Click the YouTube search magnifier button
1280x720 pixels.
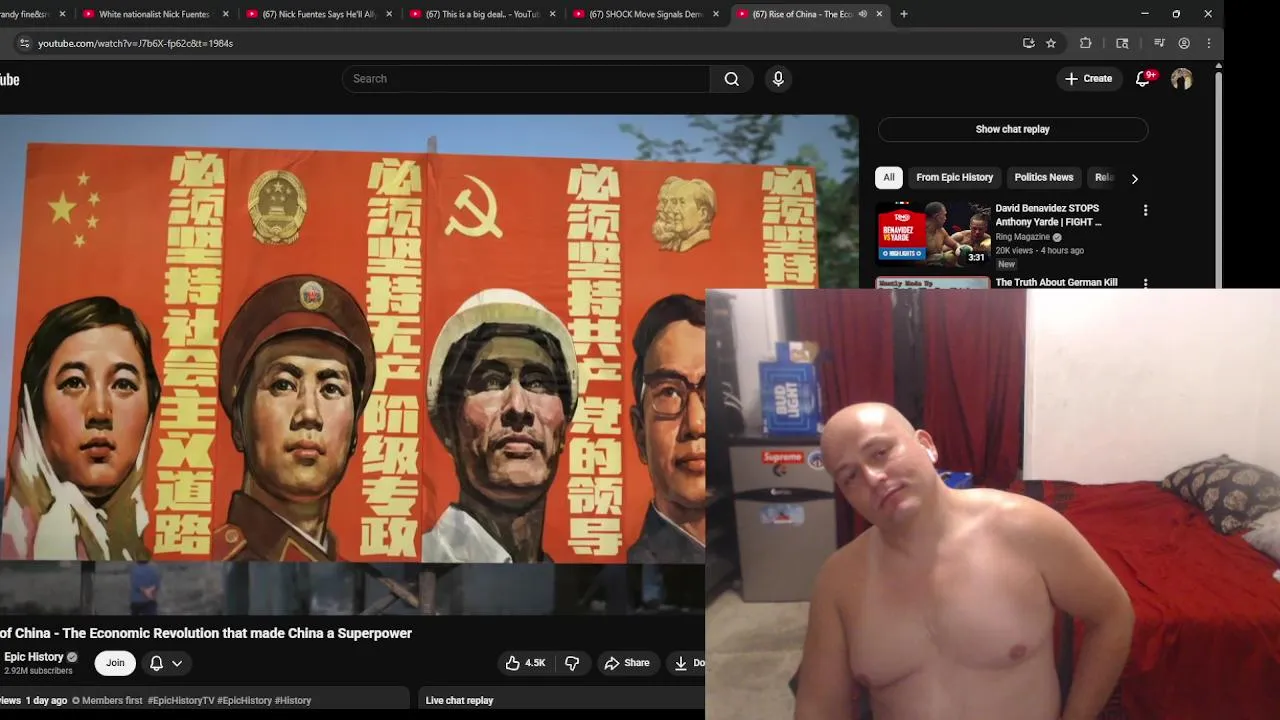click(731, 79)
